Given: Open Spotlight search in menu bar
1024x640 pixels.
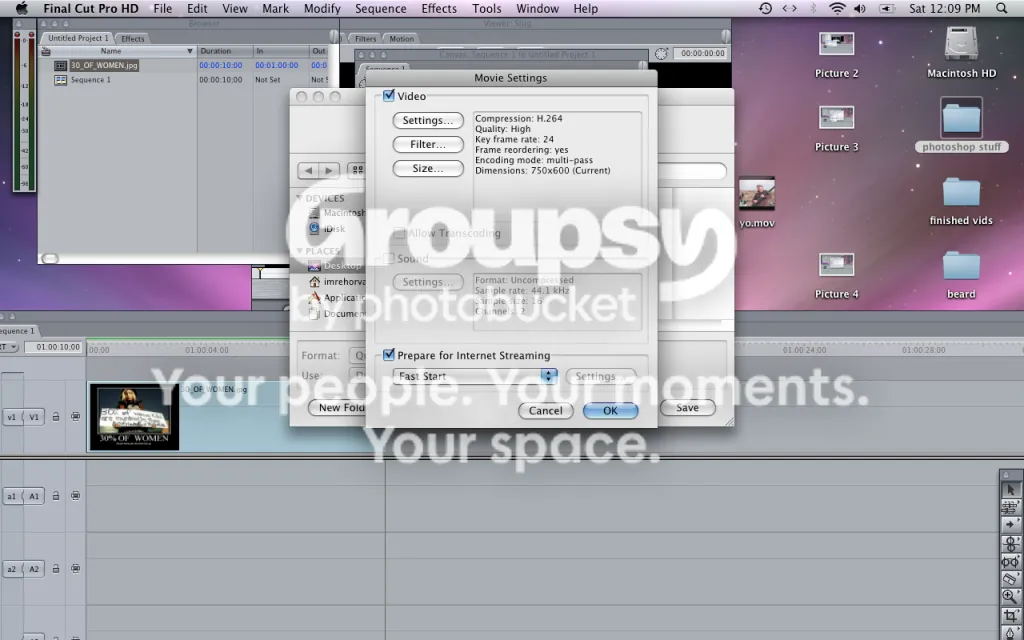Looking at the screenshot, I should coord(1001,8).
